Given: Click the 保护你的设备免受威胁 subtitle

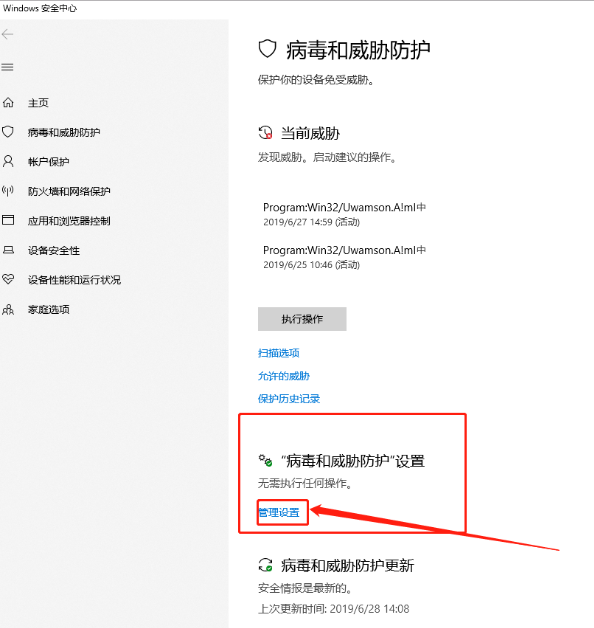Looking at the screenshot, I should pos(316,80).
